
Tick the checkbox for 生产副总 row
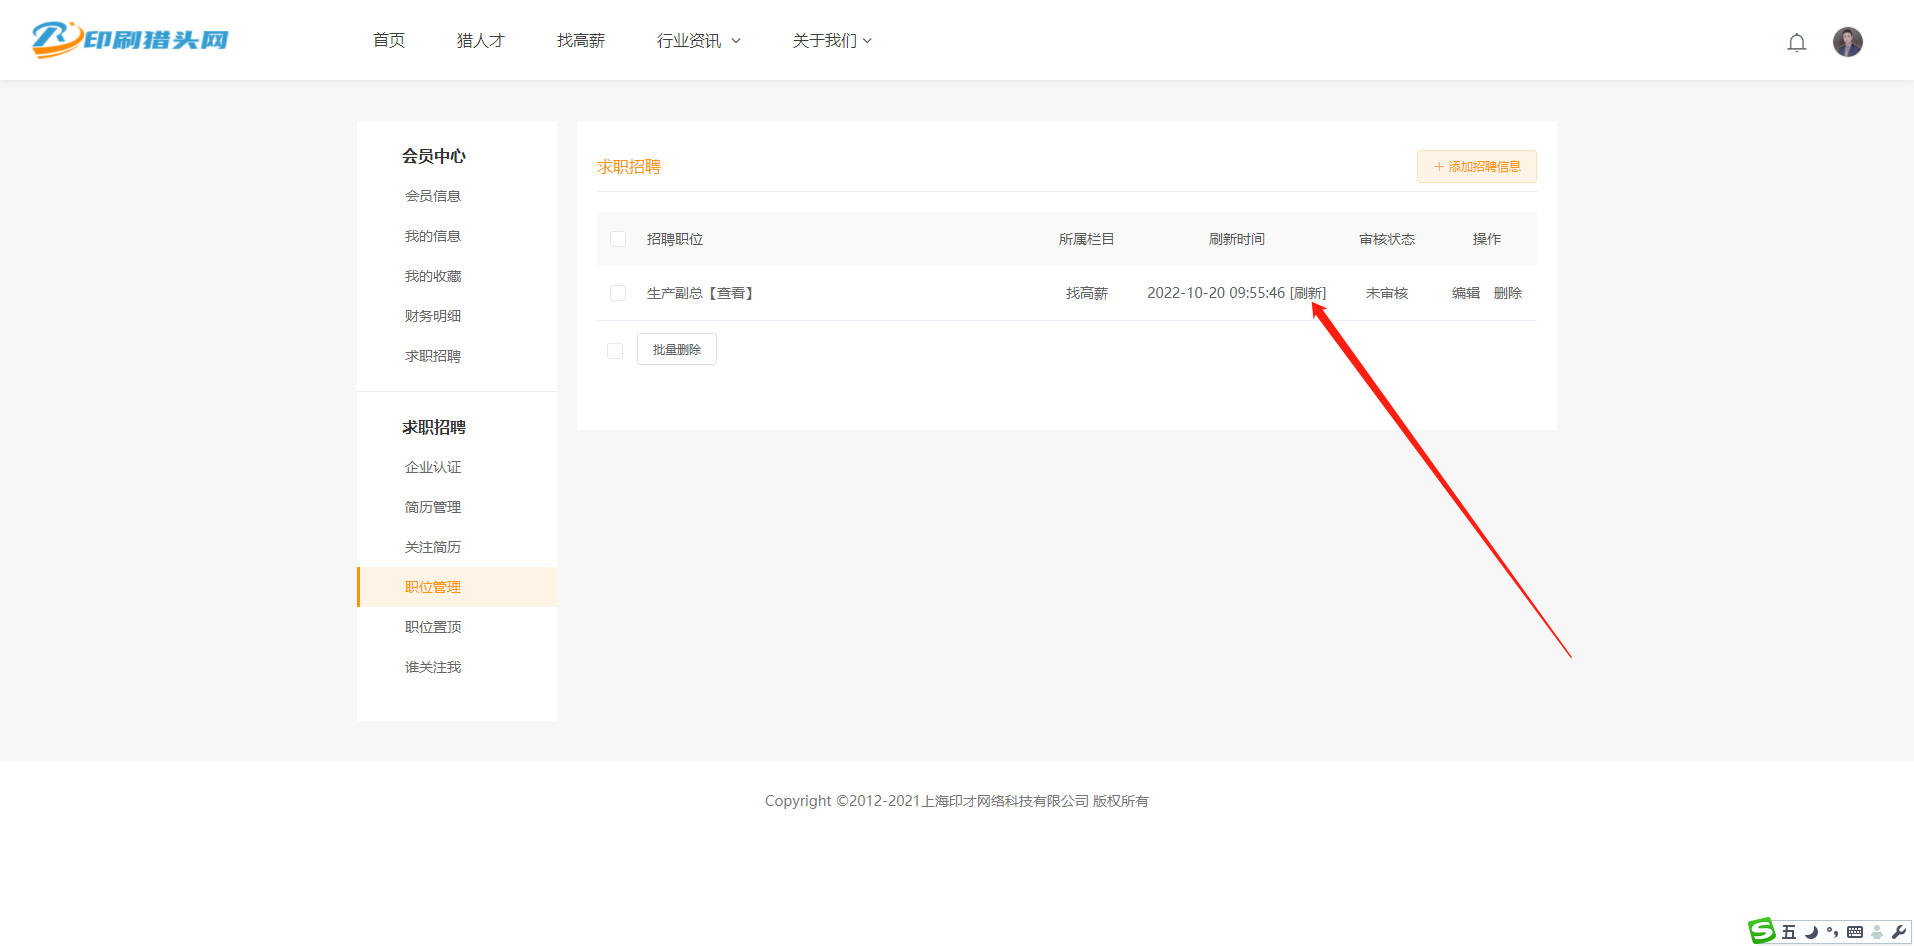tap(618, 293)
